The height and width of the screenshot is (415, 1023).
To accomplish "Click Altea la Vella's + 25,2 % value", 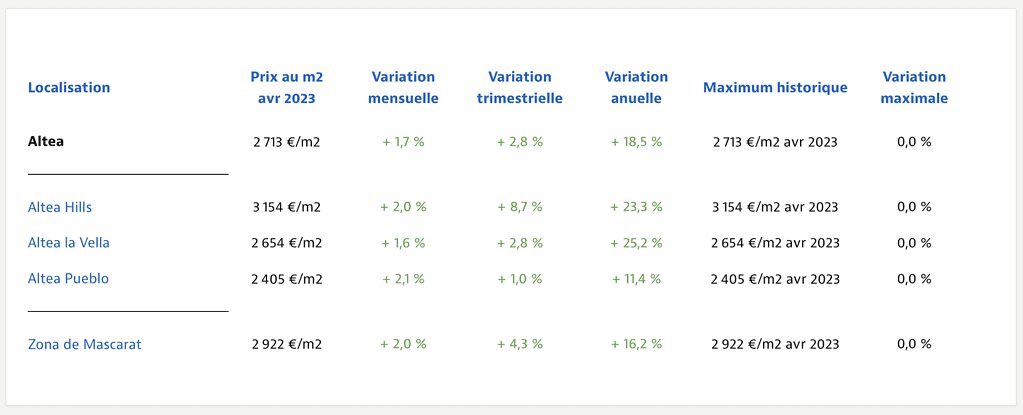I will click(x=636, y=243).
